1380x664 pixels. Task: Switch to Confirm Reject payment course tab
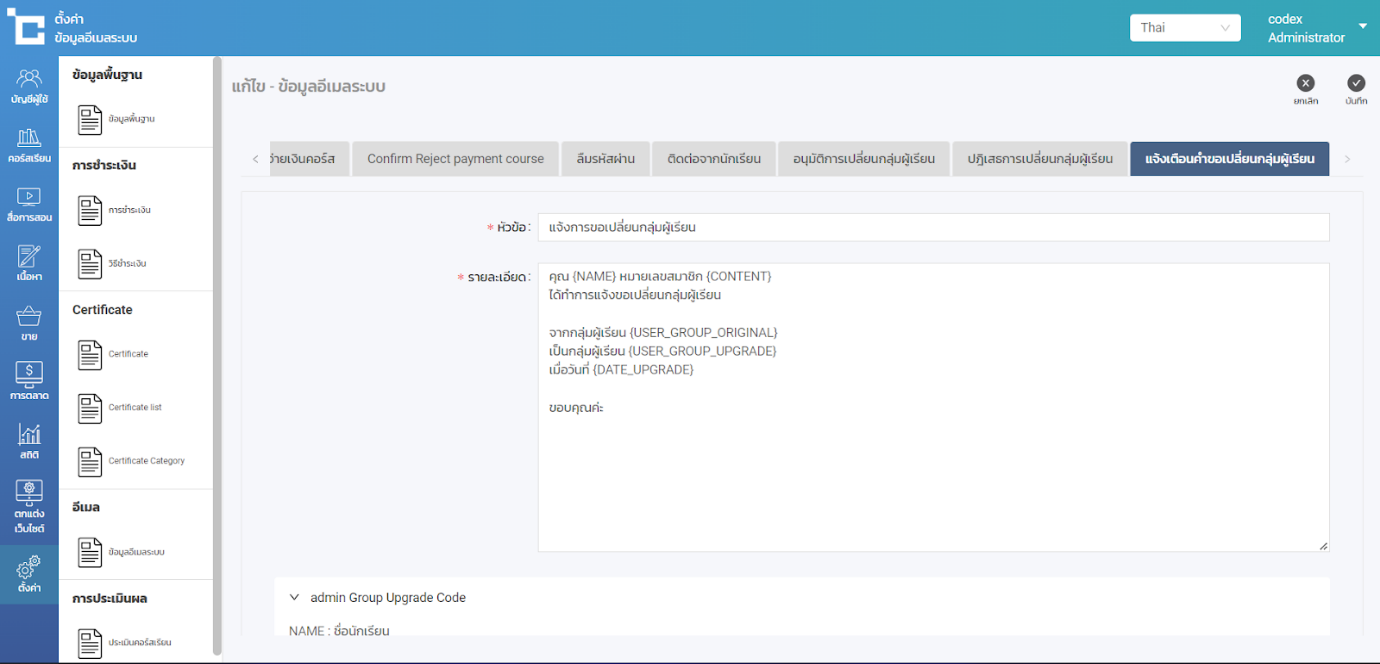tap(455, 159)
